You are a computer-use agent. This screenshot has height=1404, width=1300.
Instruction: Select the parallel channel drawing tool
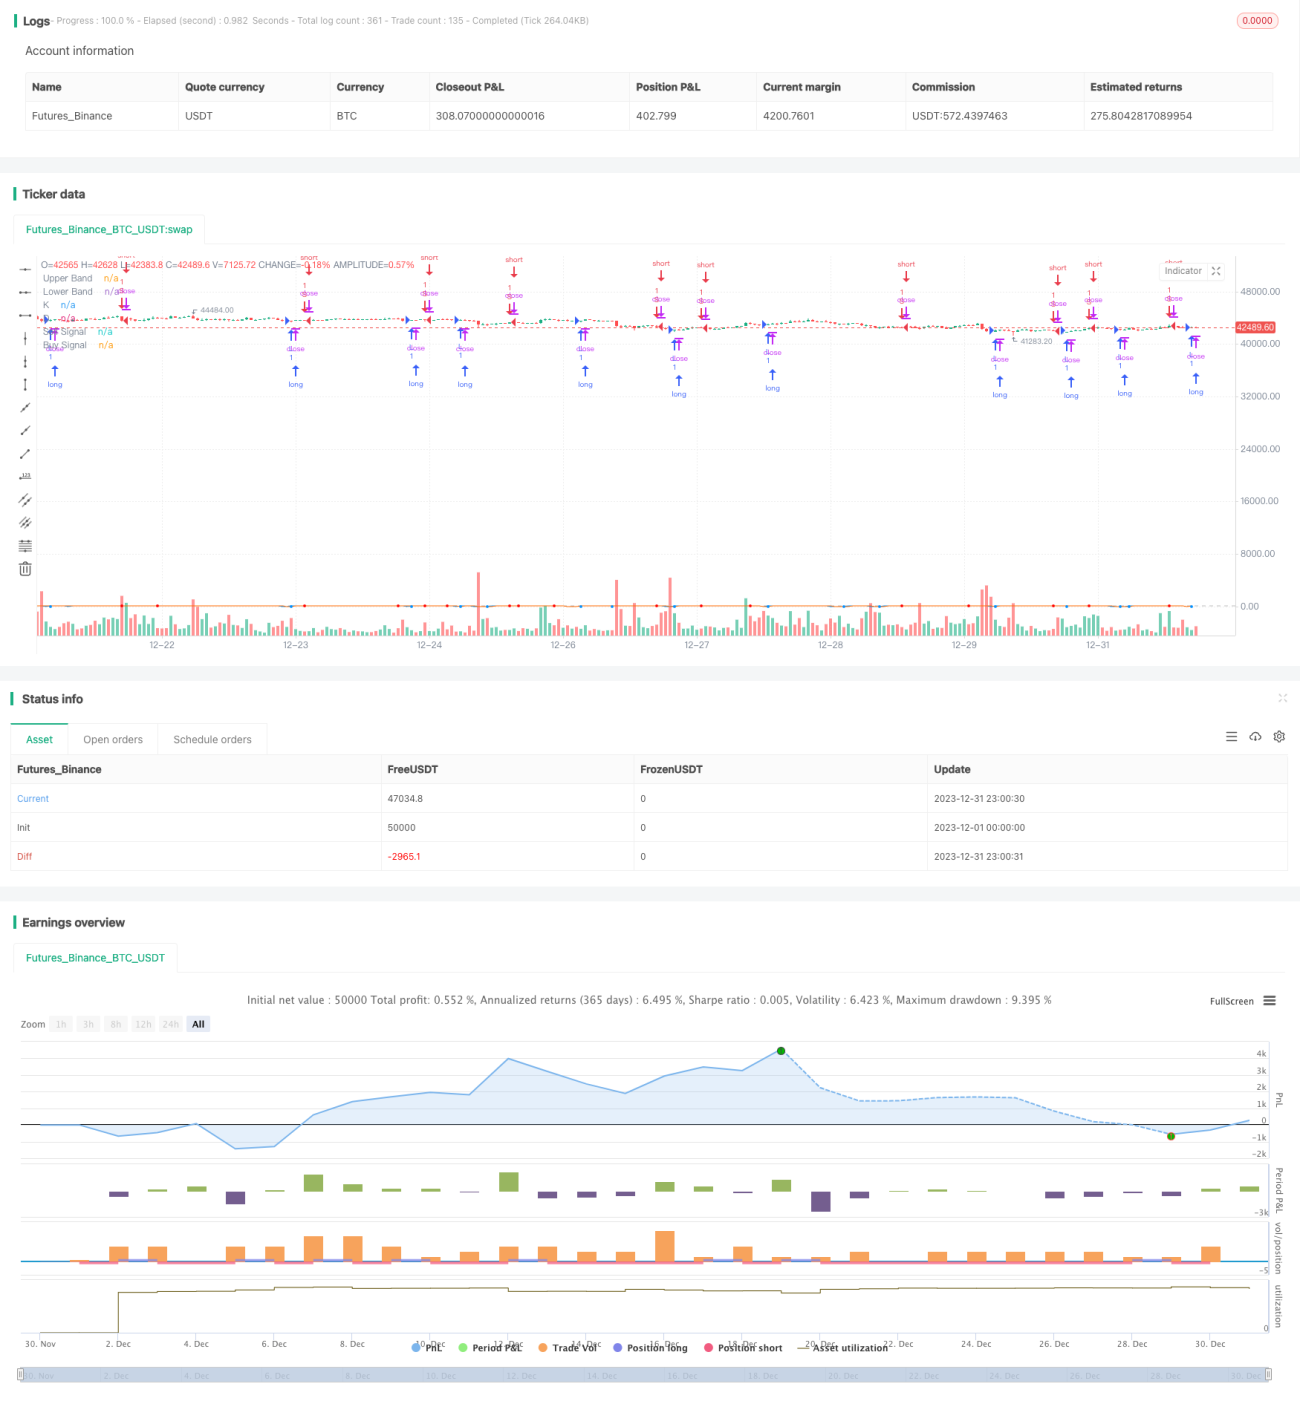[25, 499]
